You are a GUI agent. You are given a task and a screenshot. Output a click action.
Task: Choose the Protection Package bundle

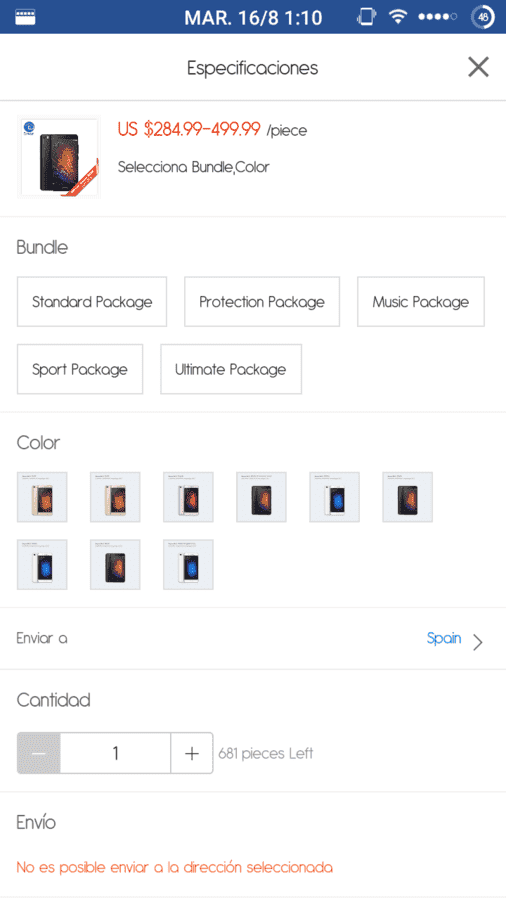tap(262, 302)
